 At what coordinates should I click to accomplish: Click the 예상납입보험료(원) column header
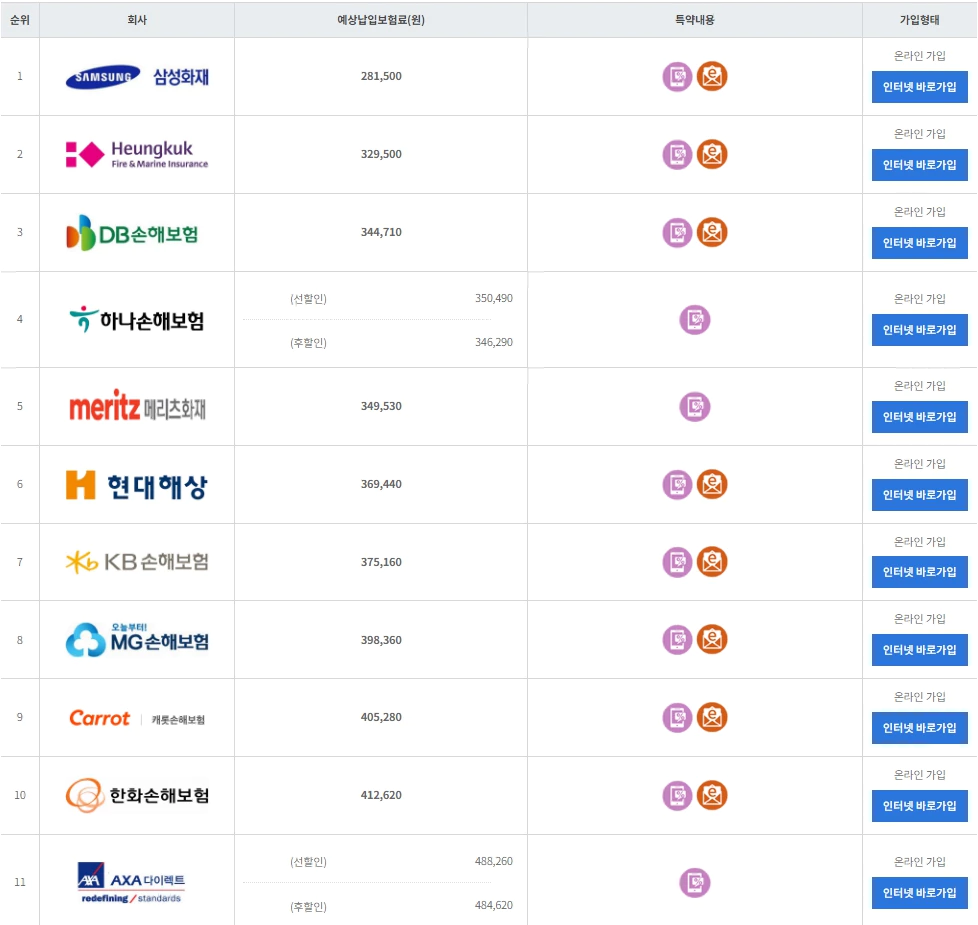(381, 20)
